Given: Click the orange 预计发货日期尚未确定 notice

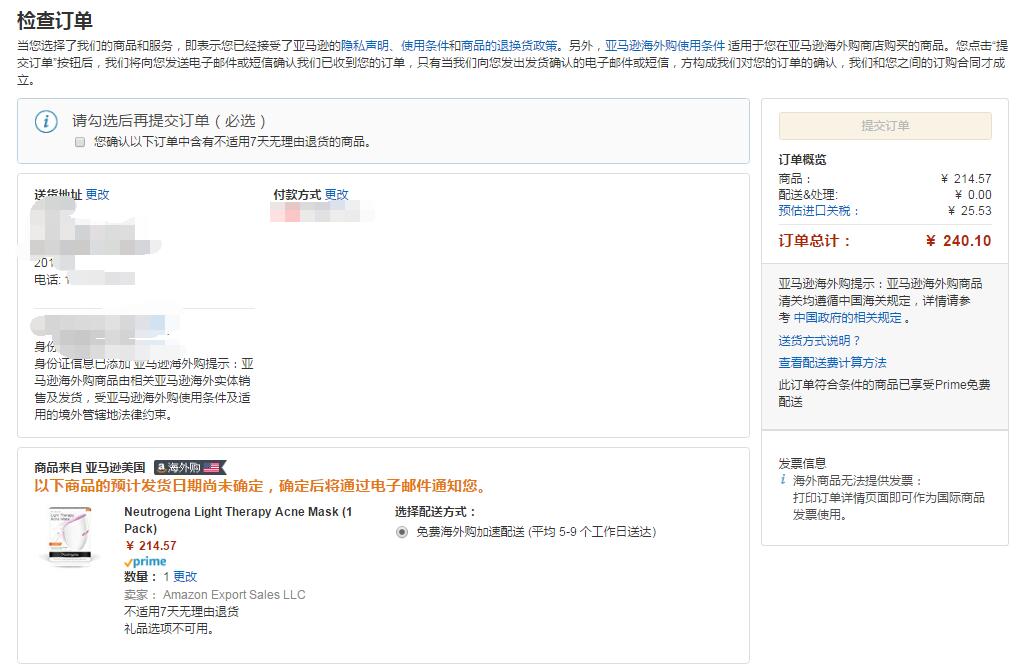Looking at the screenshot, I should point(261,486).
